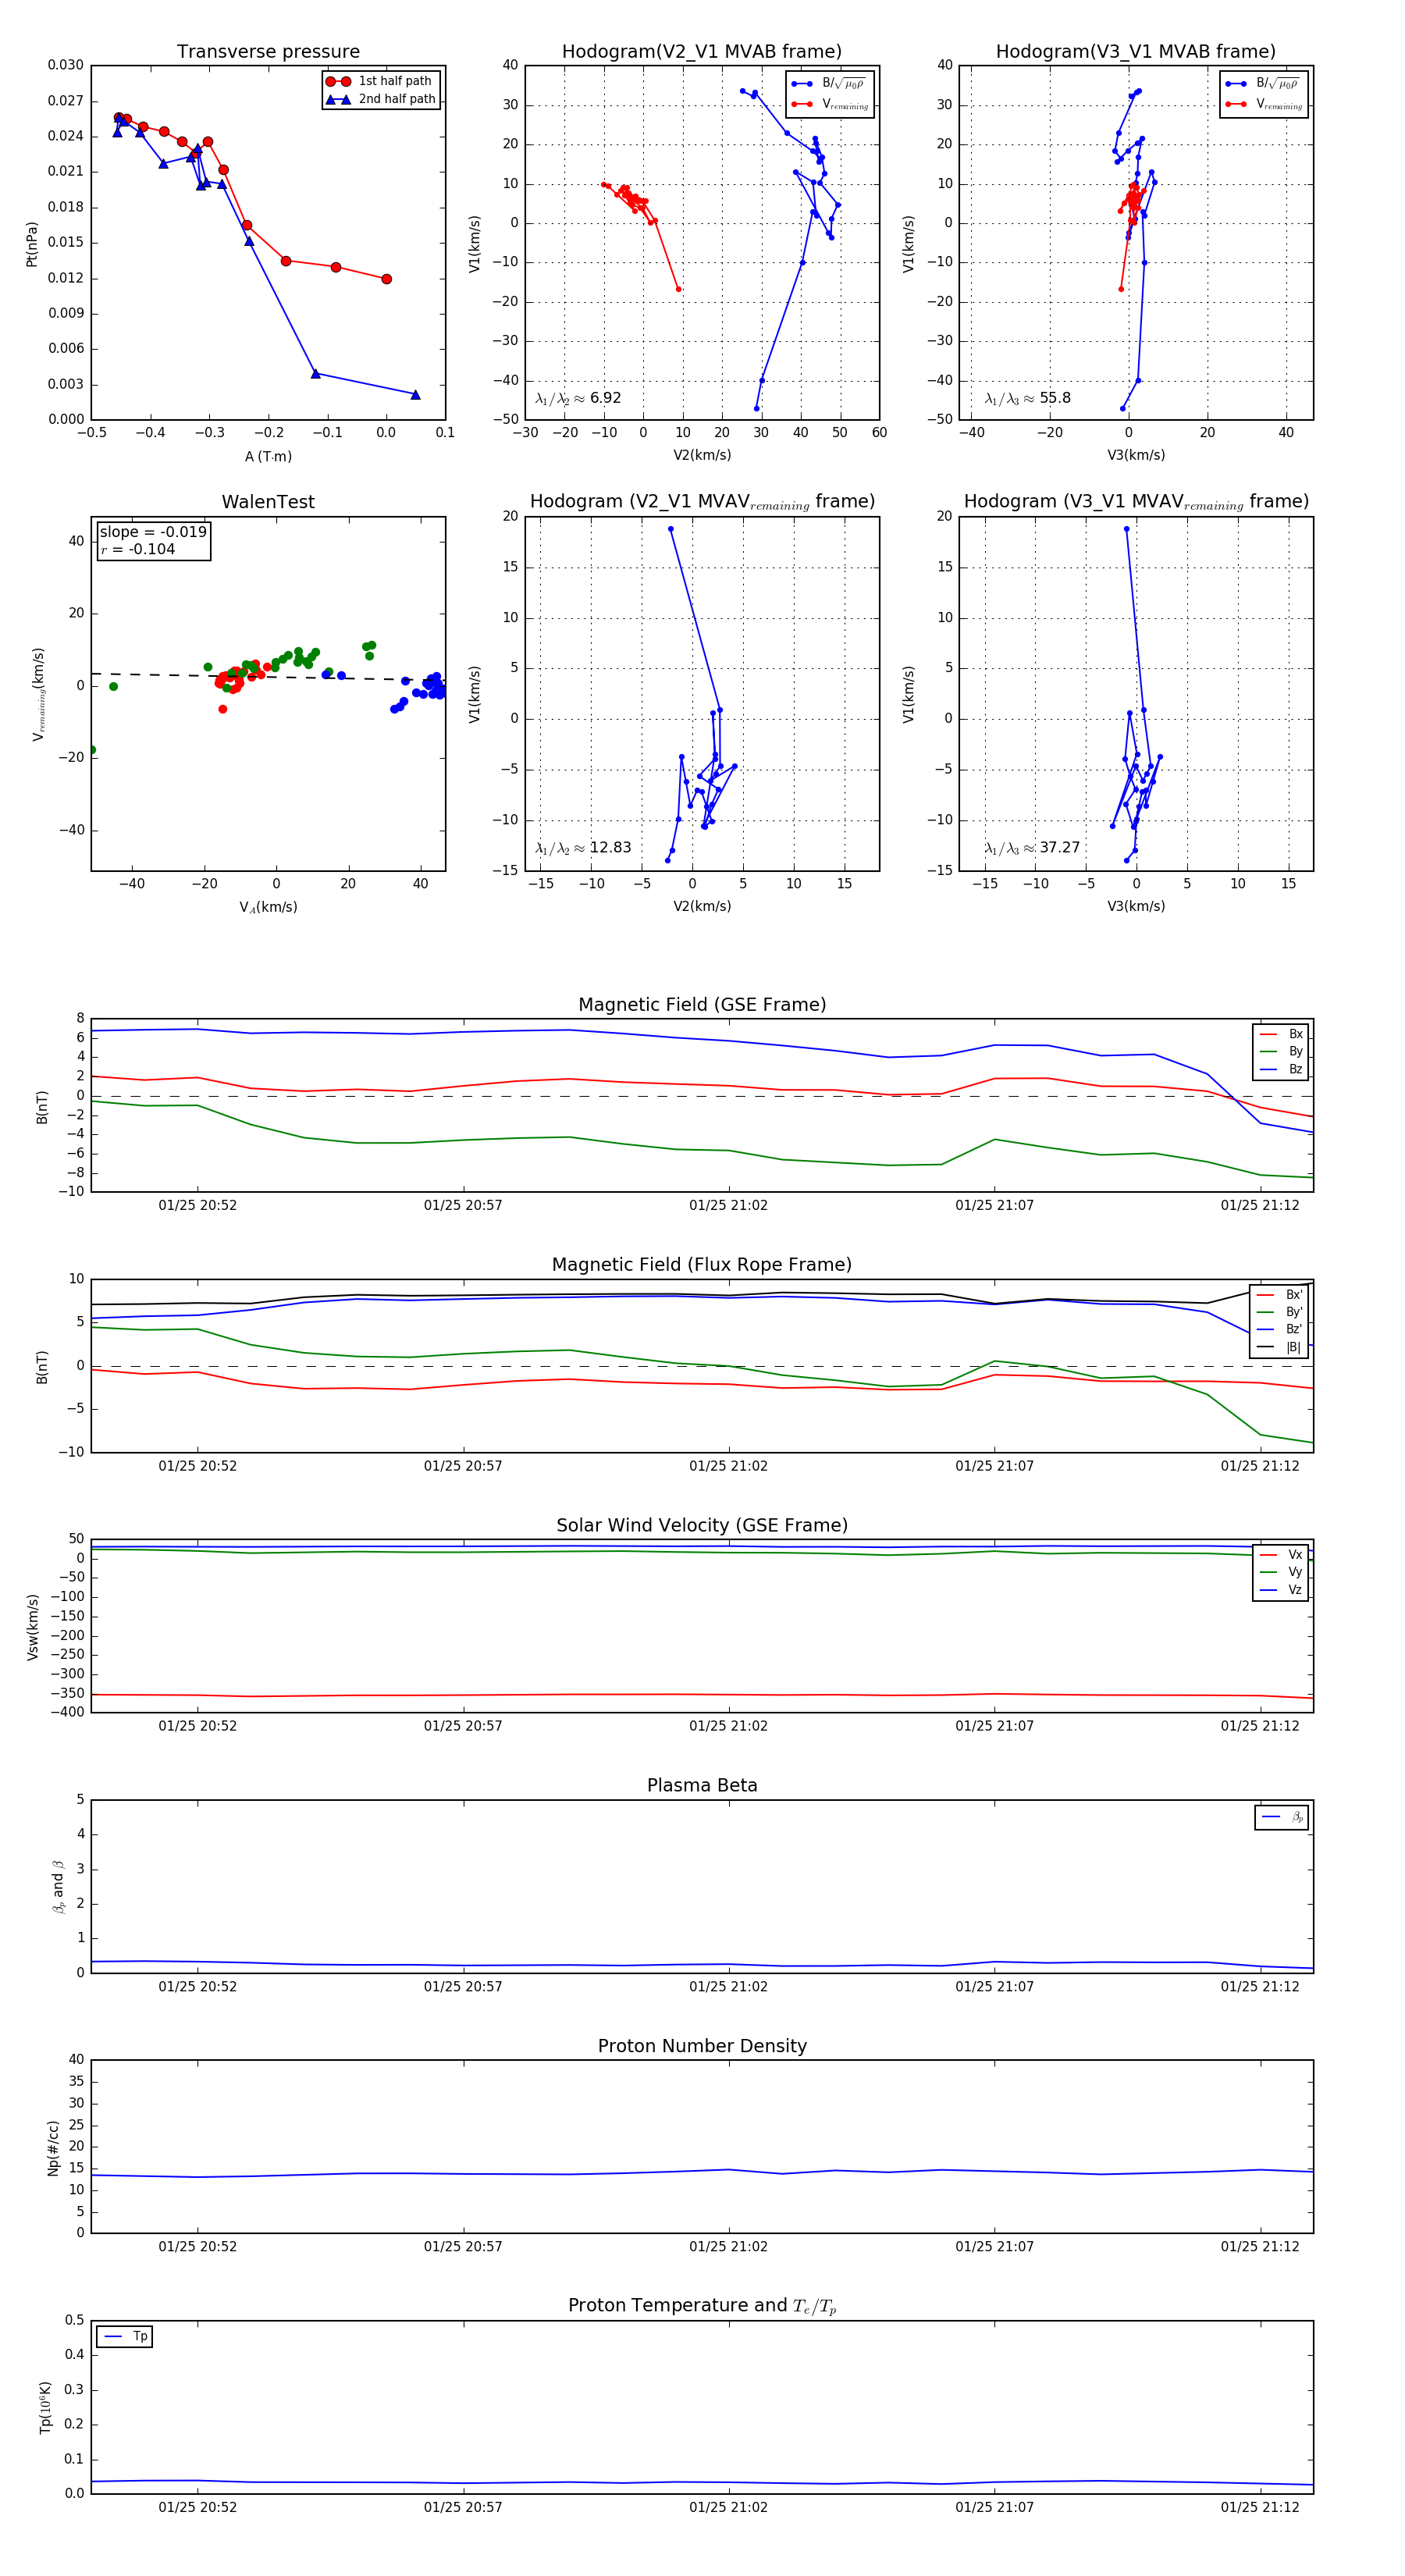Select '2nd half path' legend entry

pyautogui.click(x=381, y=99)
